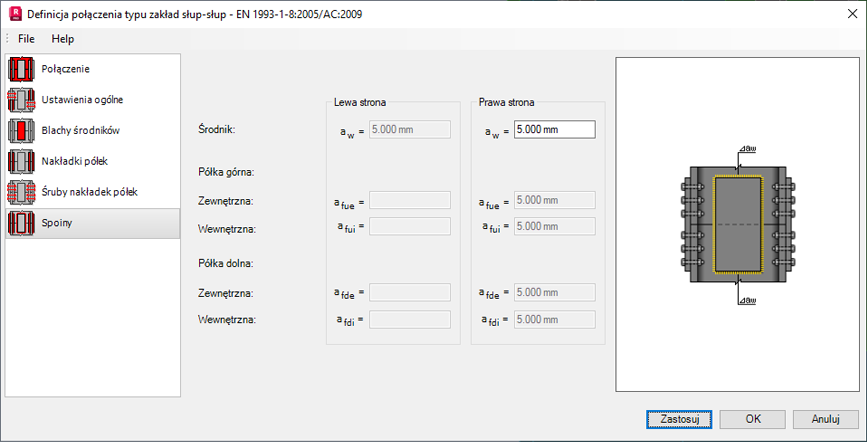Click the Zastosuj button
Viewport: 867px width, 442px height.
click(679, 418)
